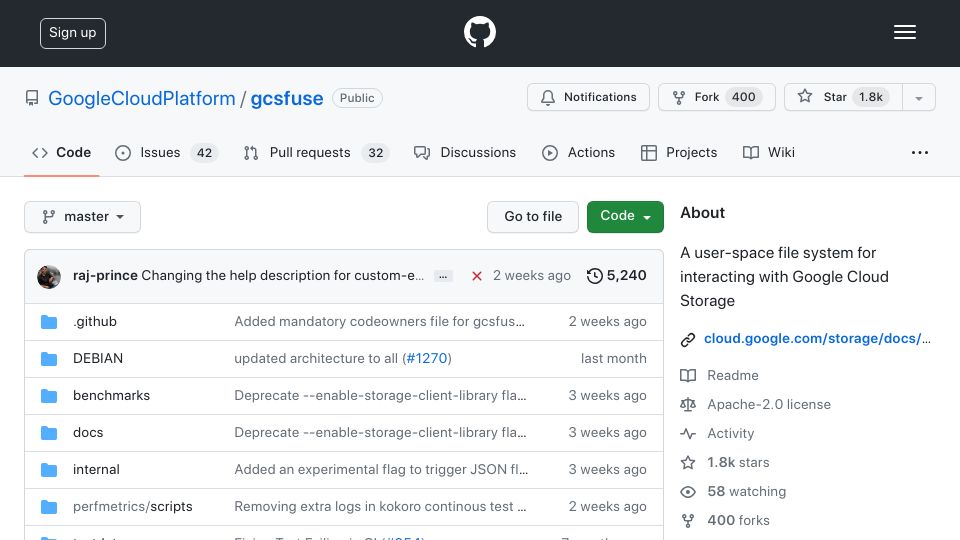Click the 2 weeks ago commit timestamp
This screenshot has width=960, height=540.
[531, 276]
